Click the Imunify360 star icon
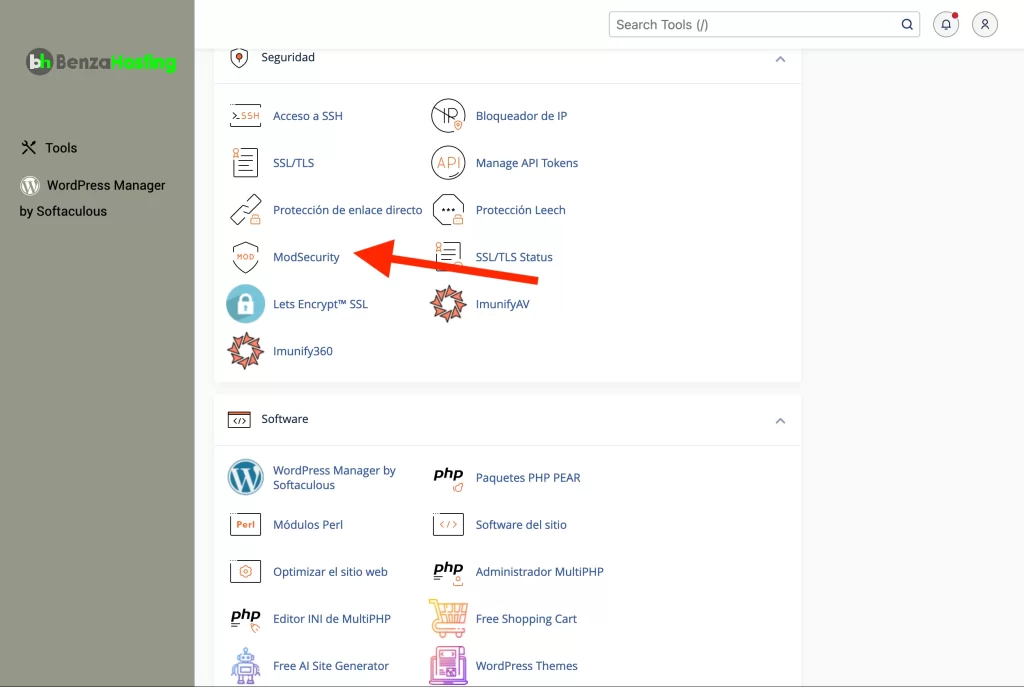The image size is (1024, 687). click(x=246, y=351)
